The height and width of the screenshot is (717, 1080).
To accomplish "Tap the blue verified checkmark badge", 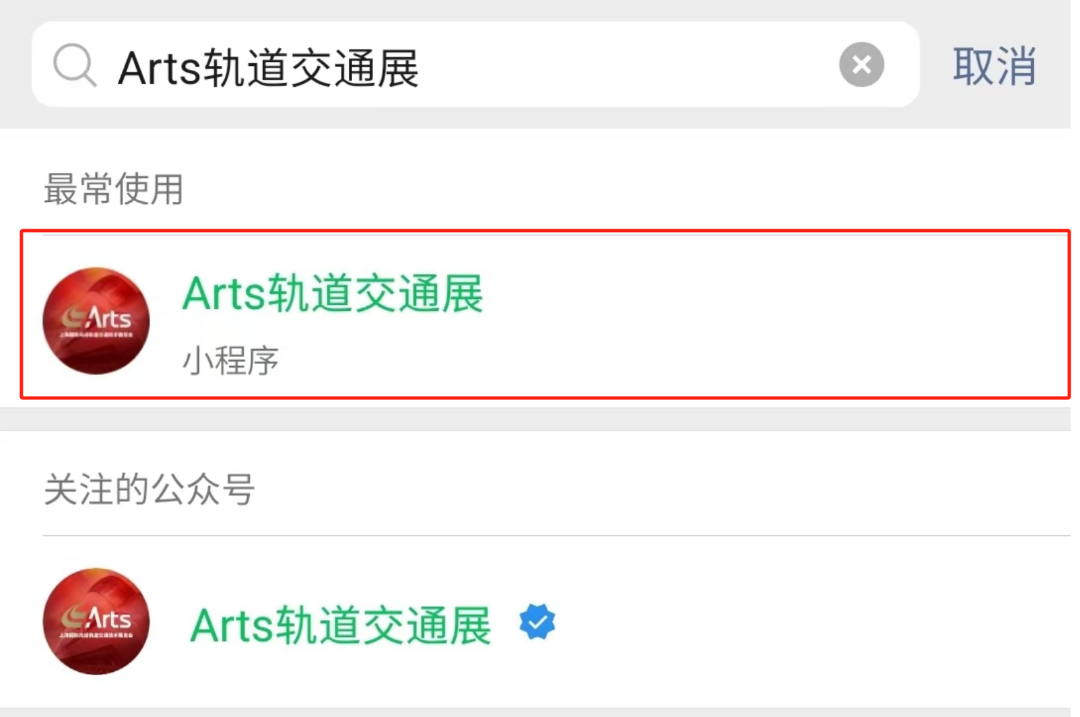I will [537, 622].
